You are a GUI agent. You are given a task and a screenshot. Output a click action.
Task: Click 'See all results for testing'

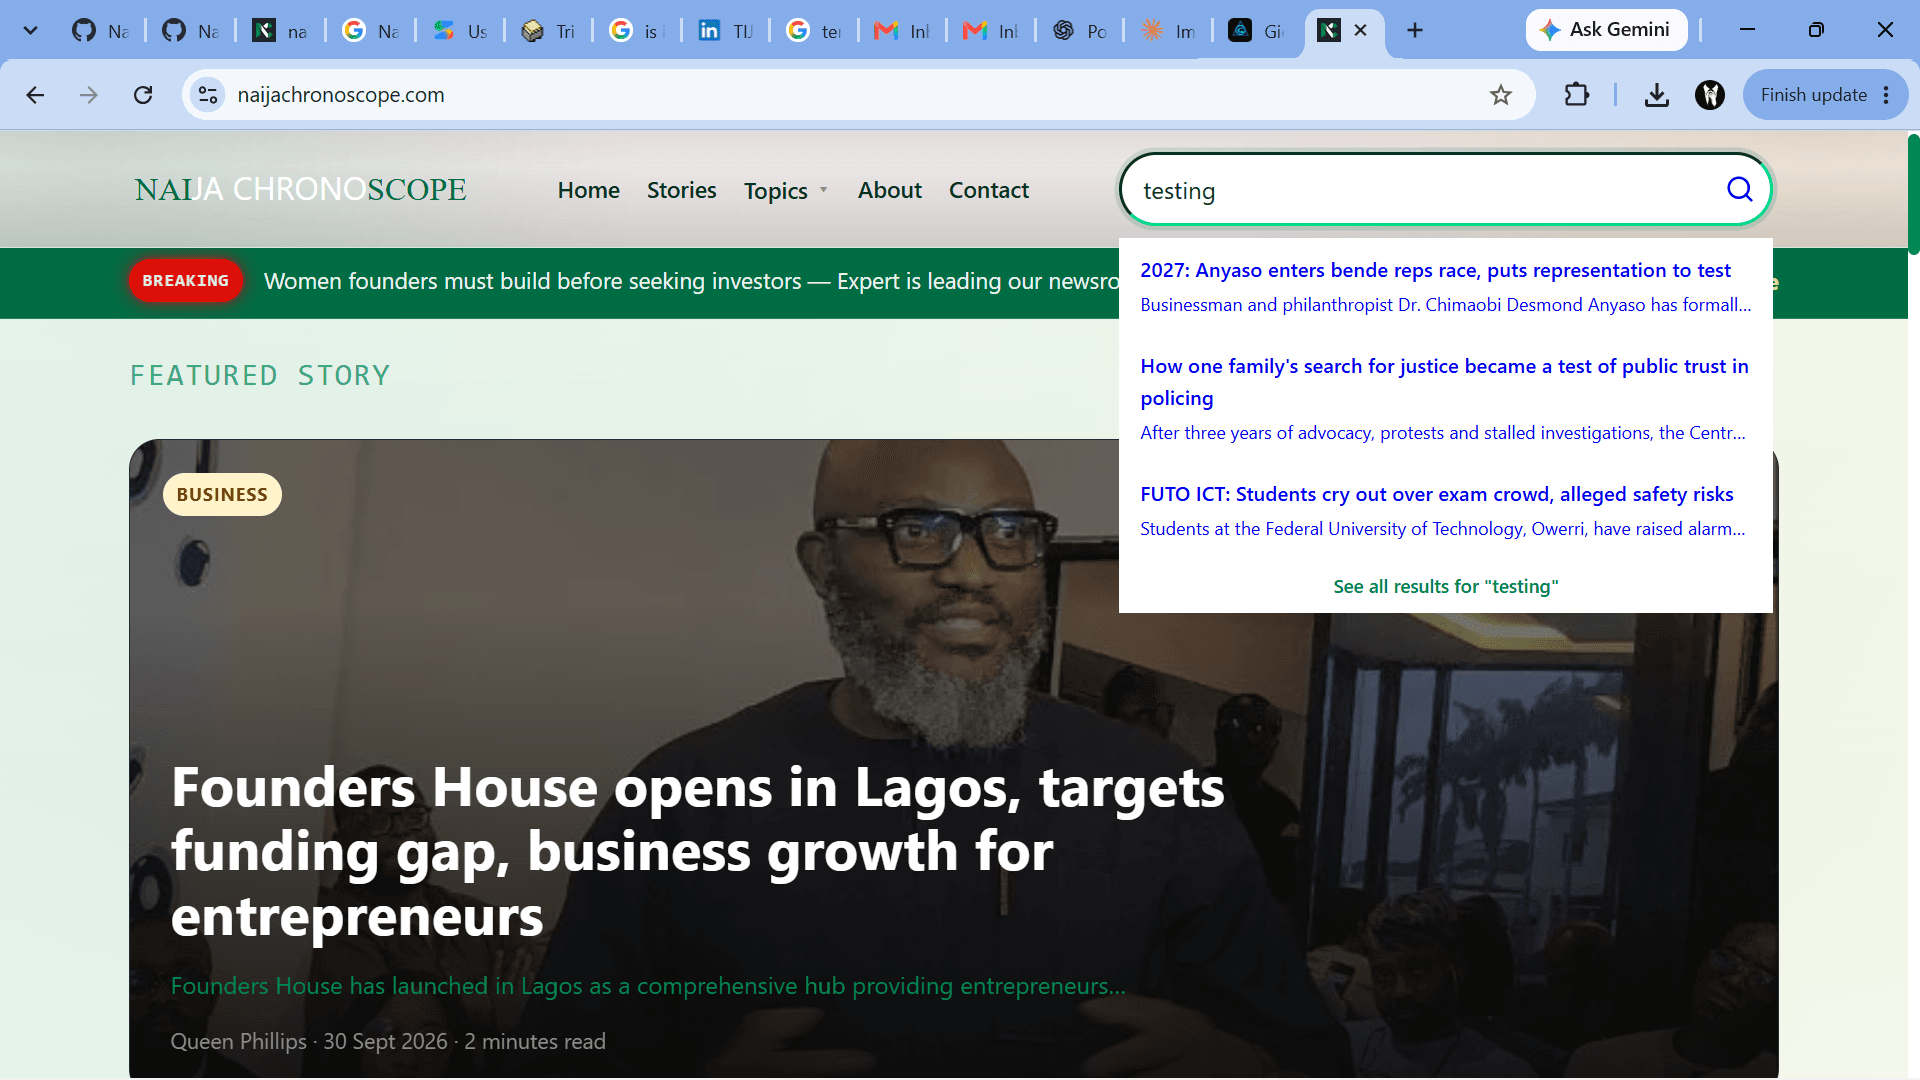(x=1445, y=586)
